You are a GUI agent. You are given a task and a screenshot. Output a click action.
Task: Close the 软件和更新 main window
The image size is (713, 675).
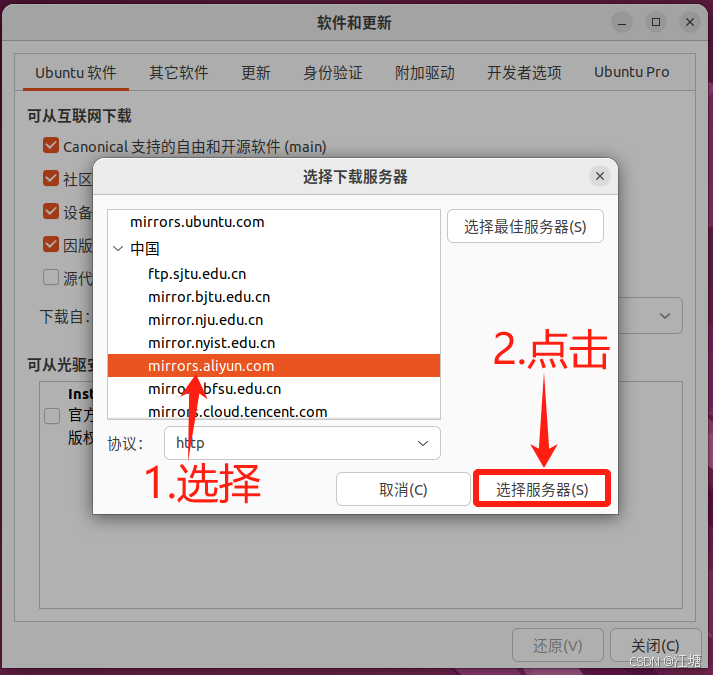[690, 22]
